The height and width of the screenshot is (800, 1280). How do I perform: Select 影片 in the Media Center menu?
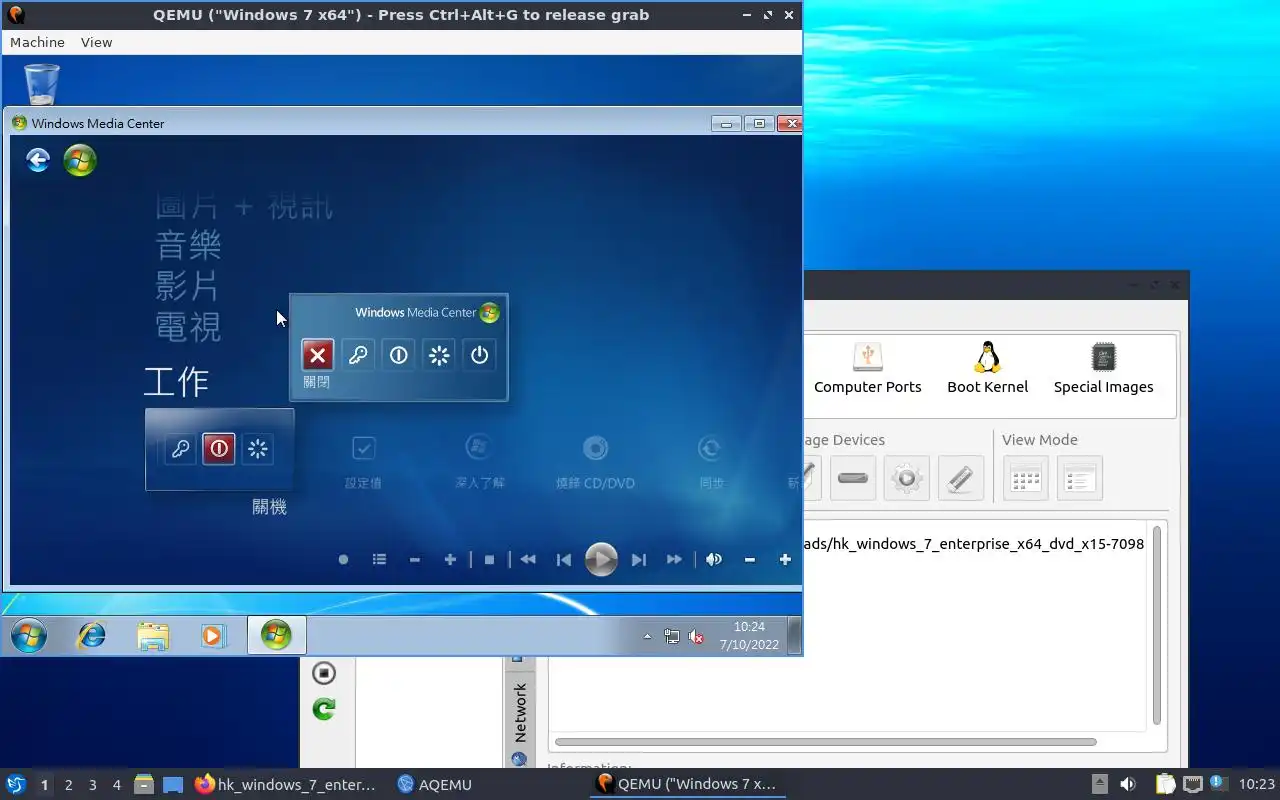[x=187, y=286]
